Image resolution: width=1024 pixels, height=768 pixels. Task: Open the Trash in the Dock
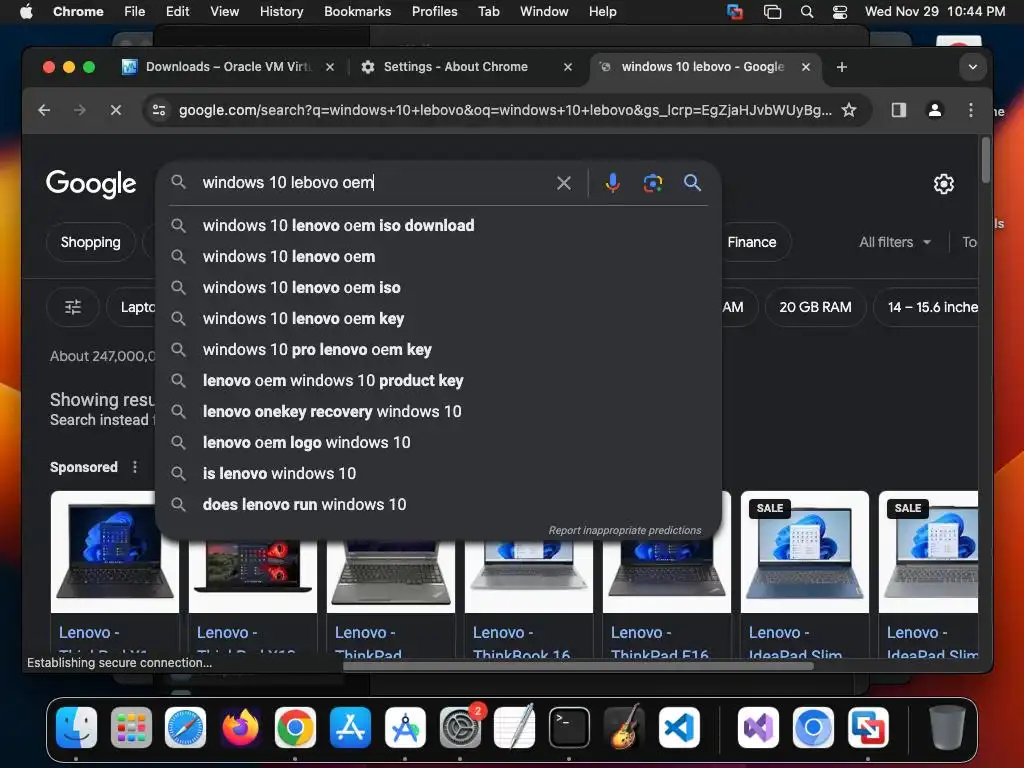947,728
